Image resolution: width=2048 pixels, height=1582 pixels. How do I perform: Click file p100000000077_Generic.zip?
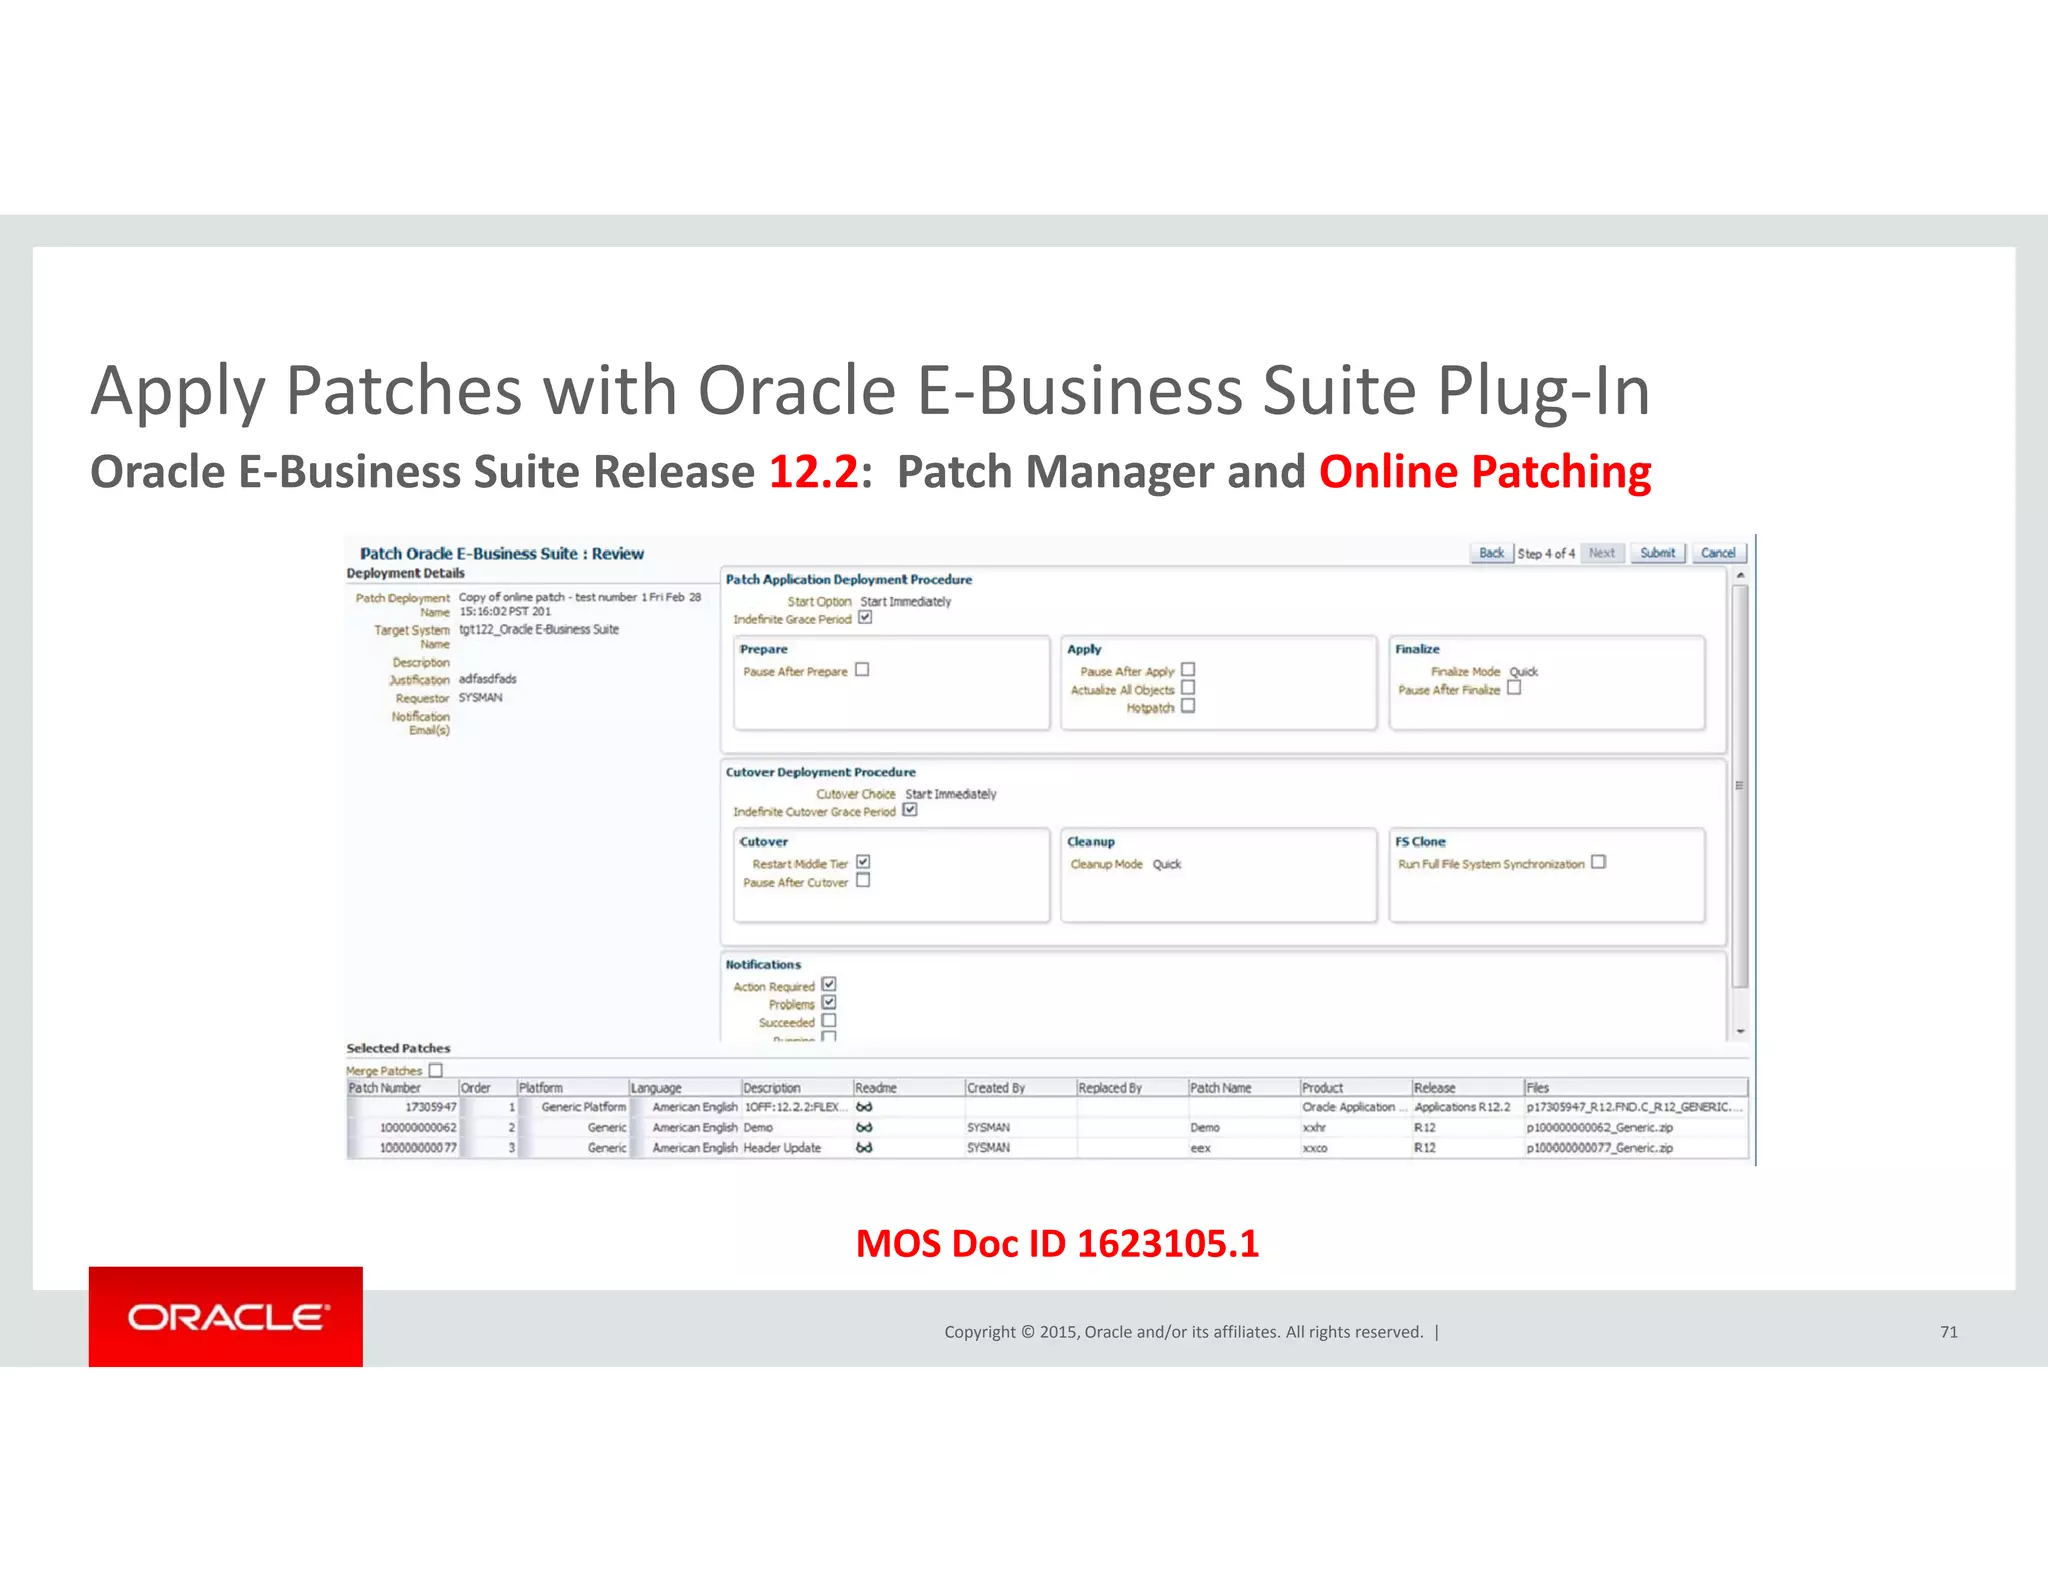coord(1600,1148)
